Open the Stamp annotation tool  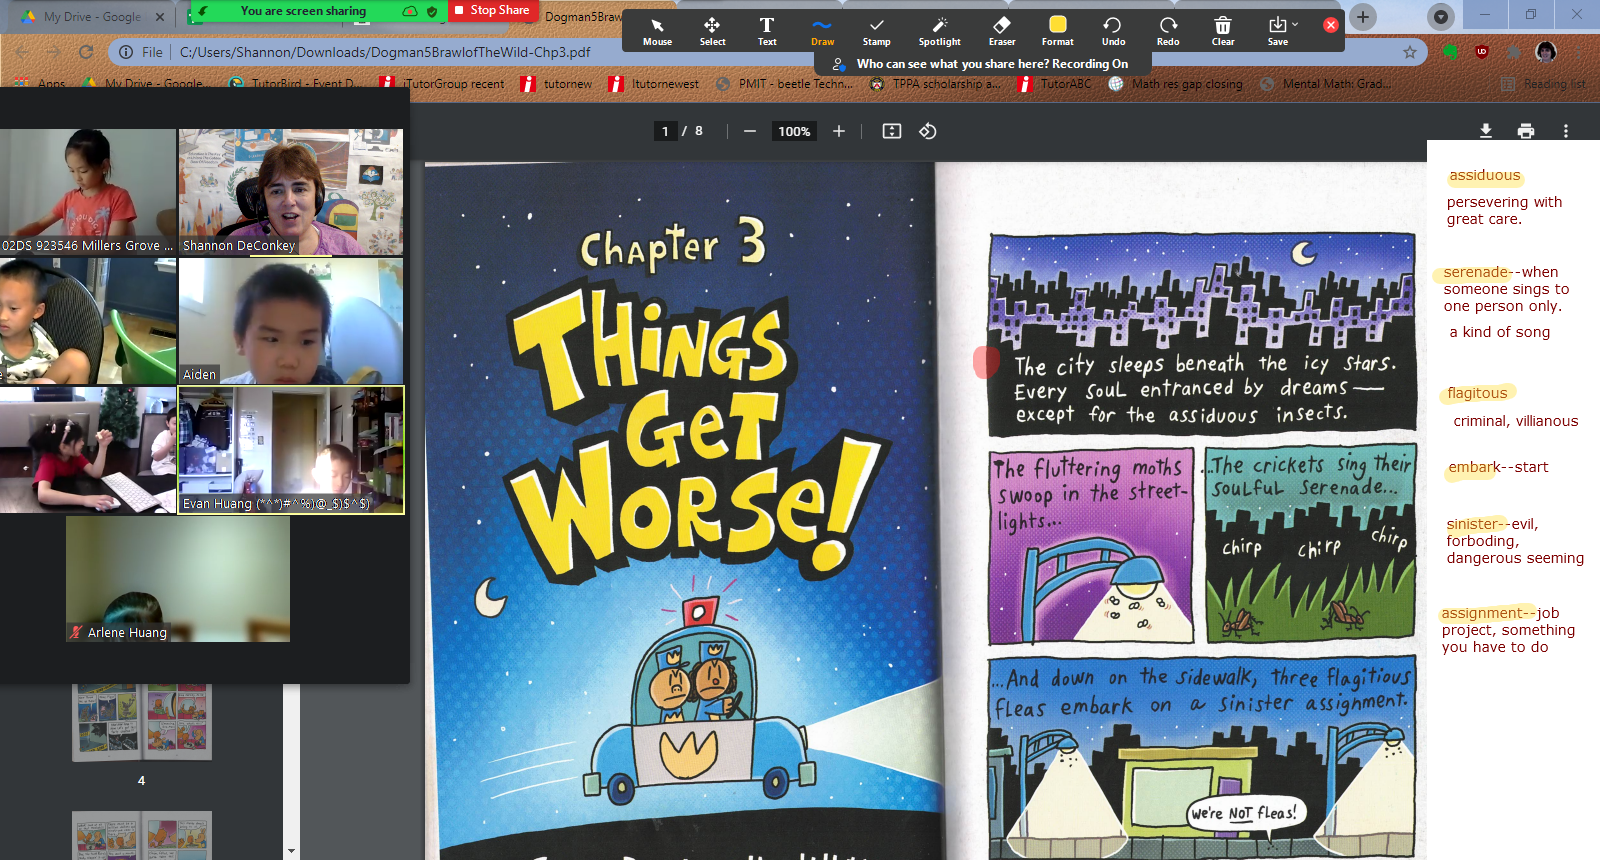(876, 31)
